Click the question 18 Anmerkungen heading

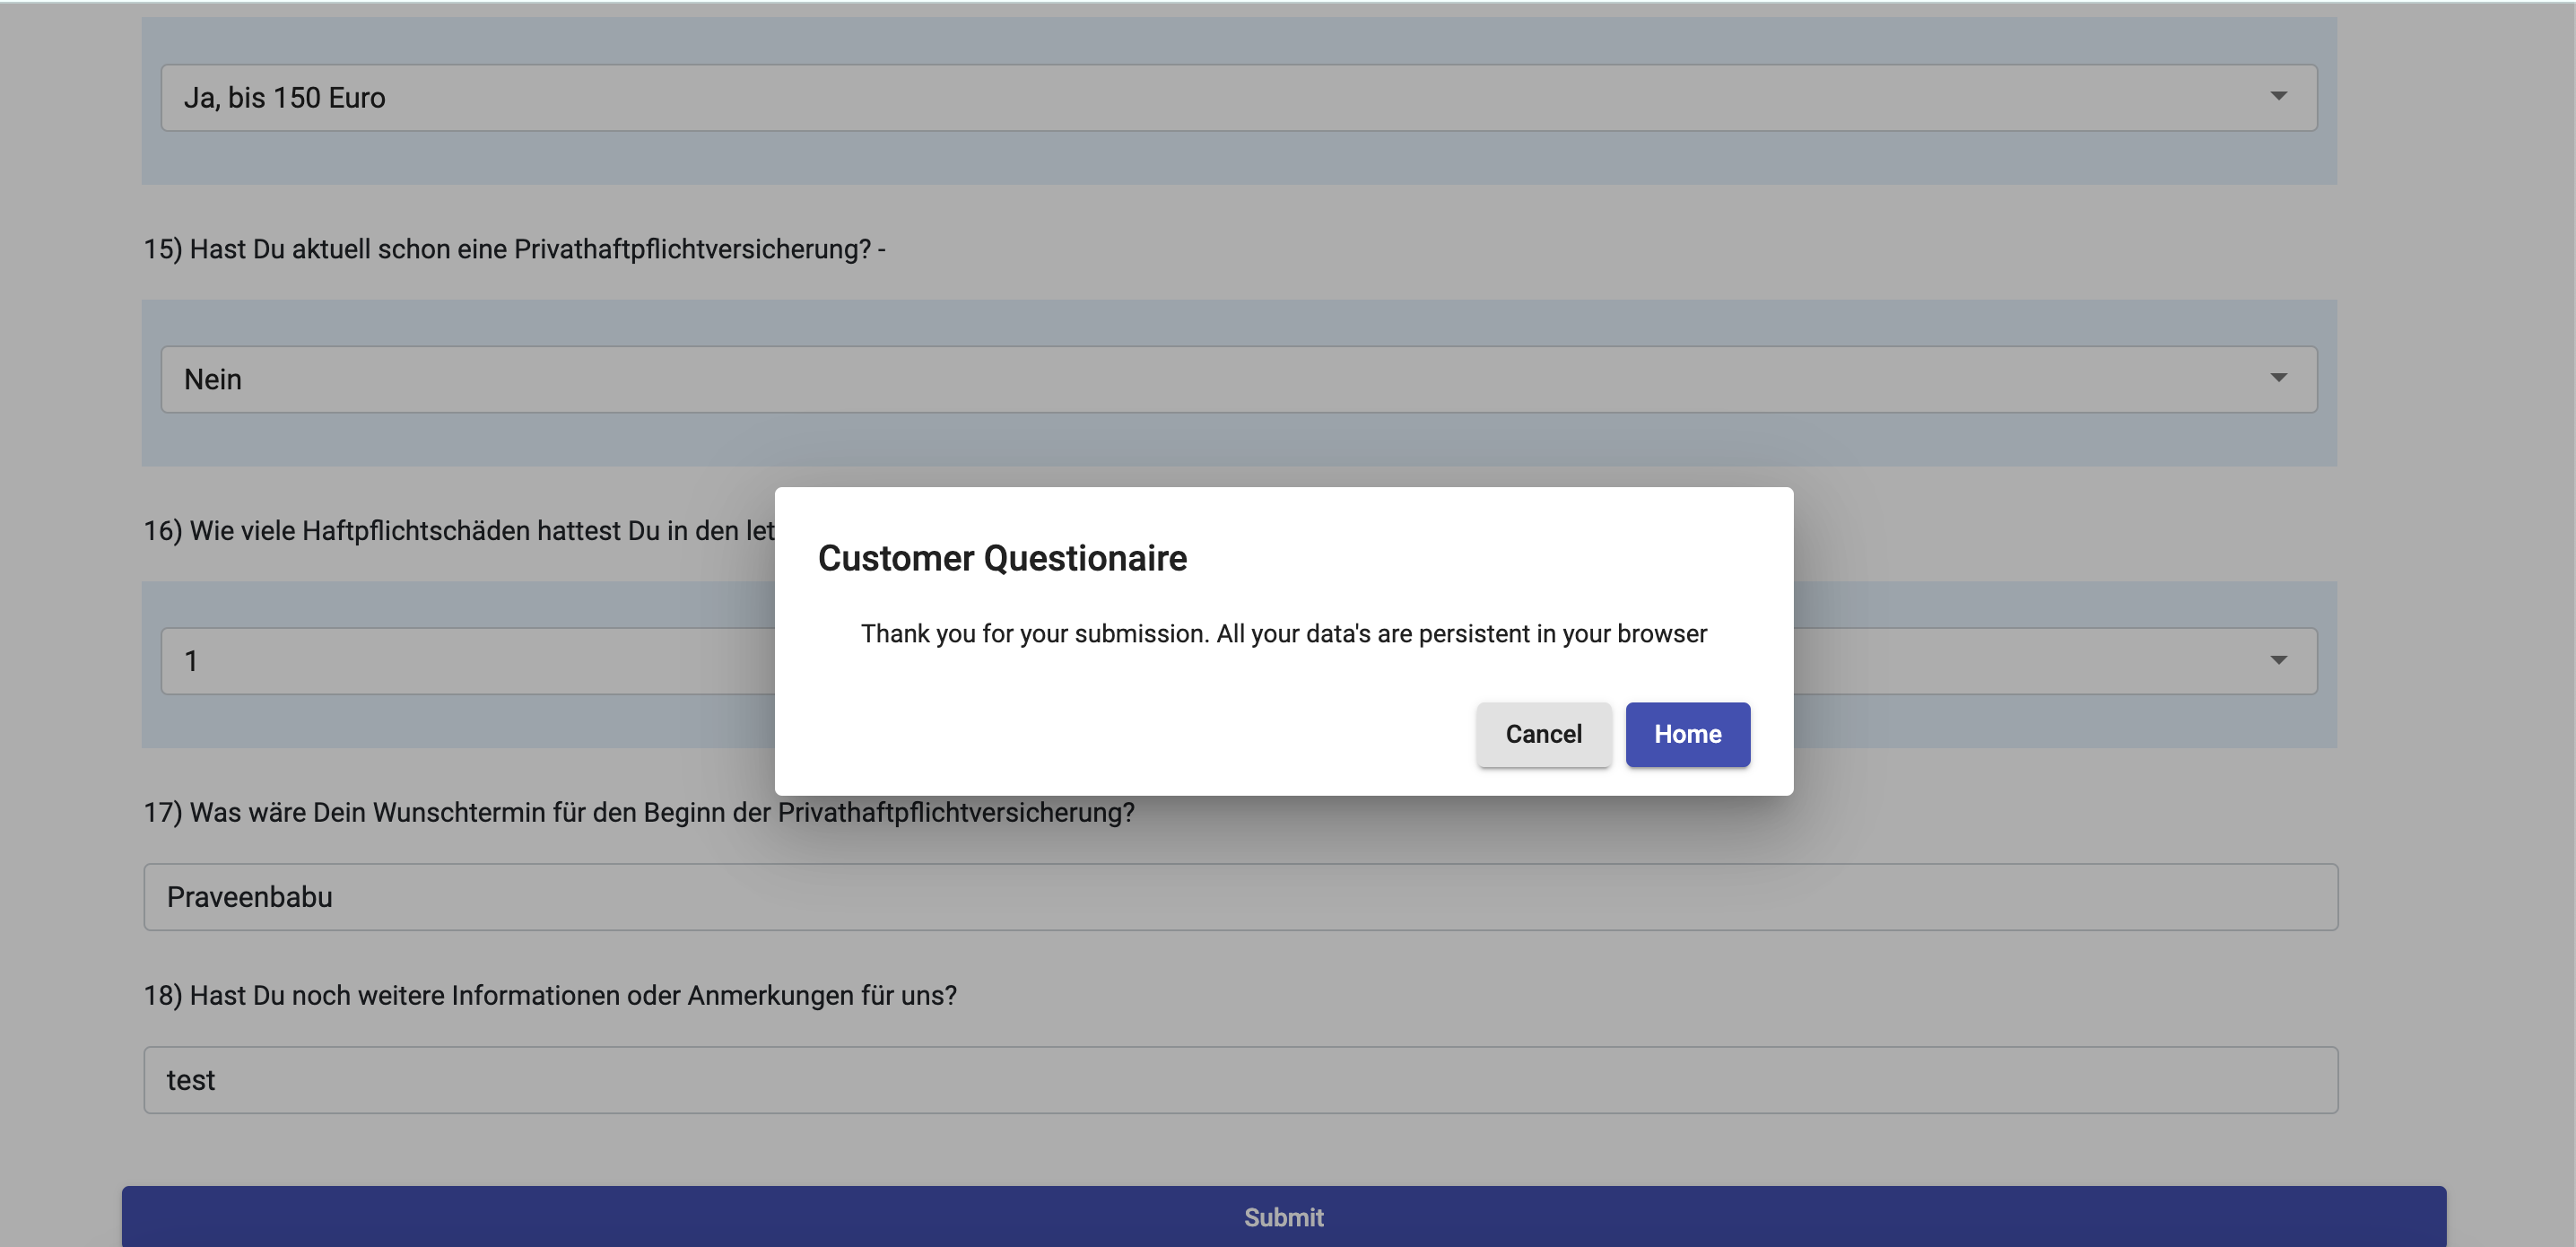(x=550, y=995)
